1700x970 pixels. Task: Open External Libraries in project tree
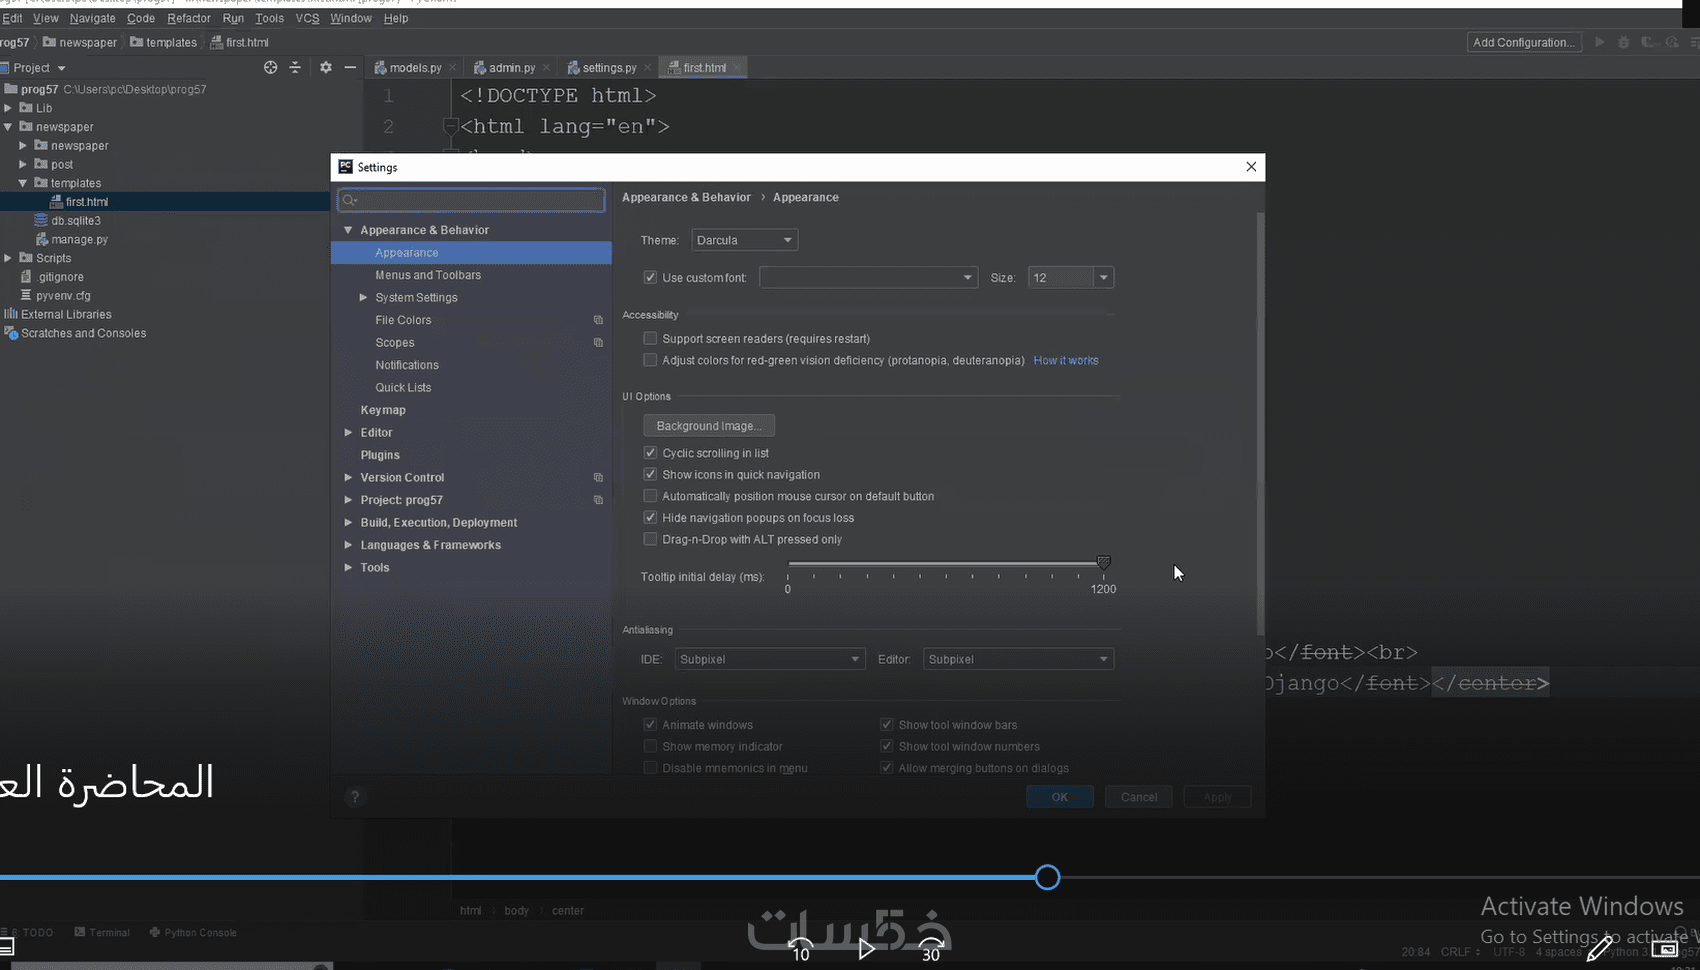(x=66, y=315)
